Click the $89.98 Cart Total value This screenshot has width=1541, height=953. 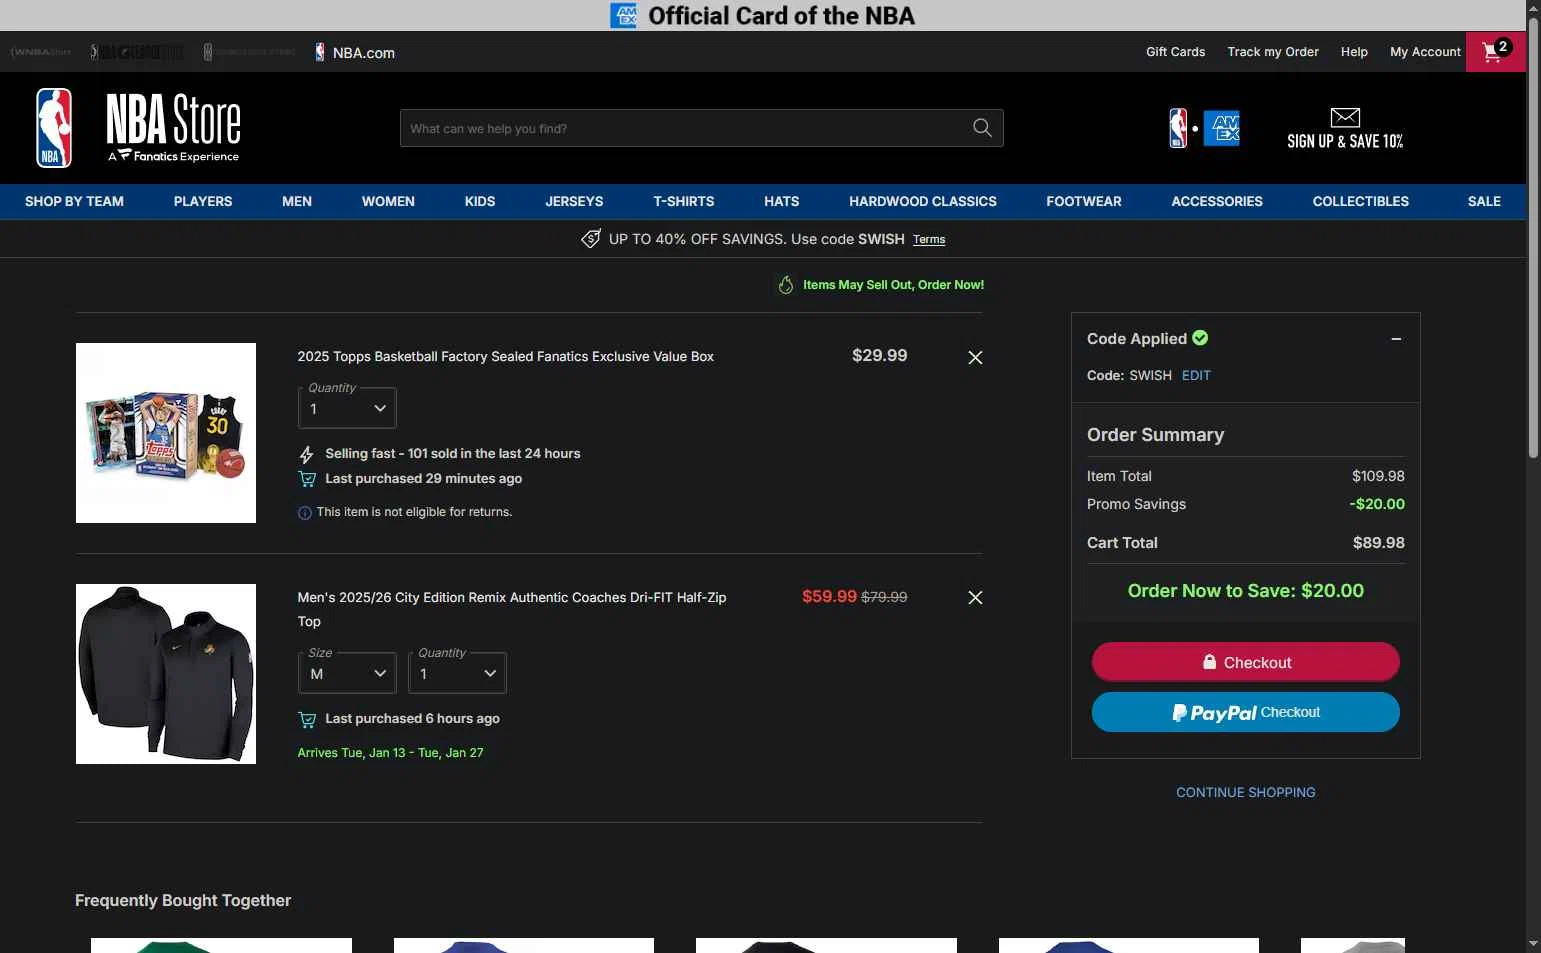(1378, 543)
